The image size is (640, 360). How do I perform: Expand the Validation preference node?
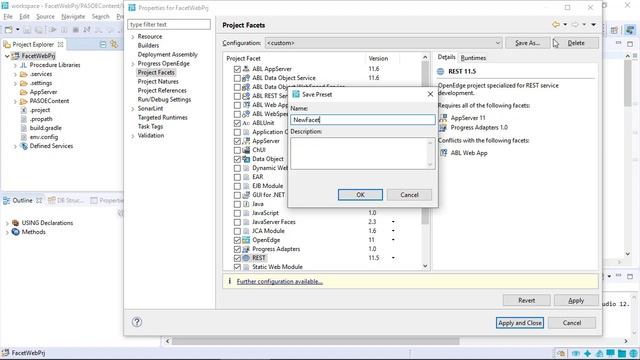coord(133,136)
